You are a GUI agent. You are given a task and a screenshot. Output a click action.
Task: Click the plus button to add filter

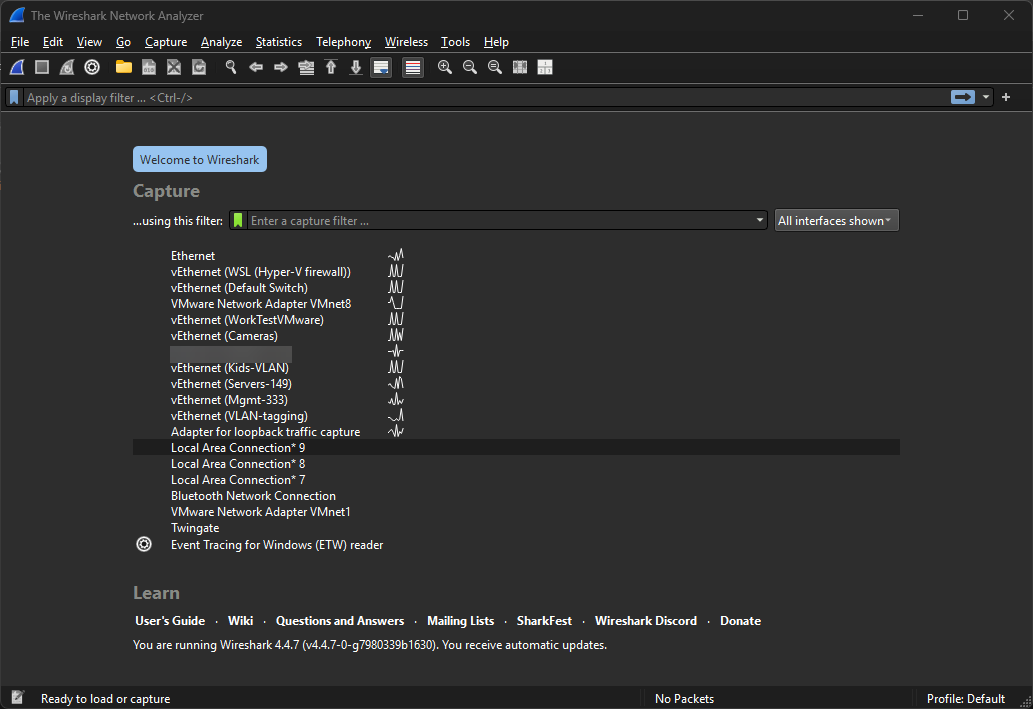[1006, 97]
